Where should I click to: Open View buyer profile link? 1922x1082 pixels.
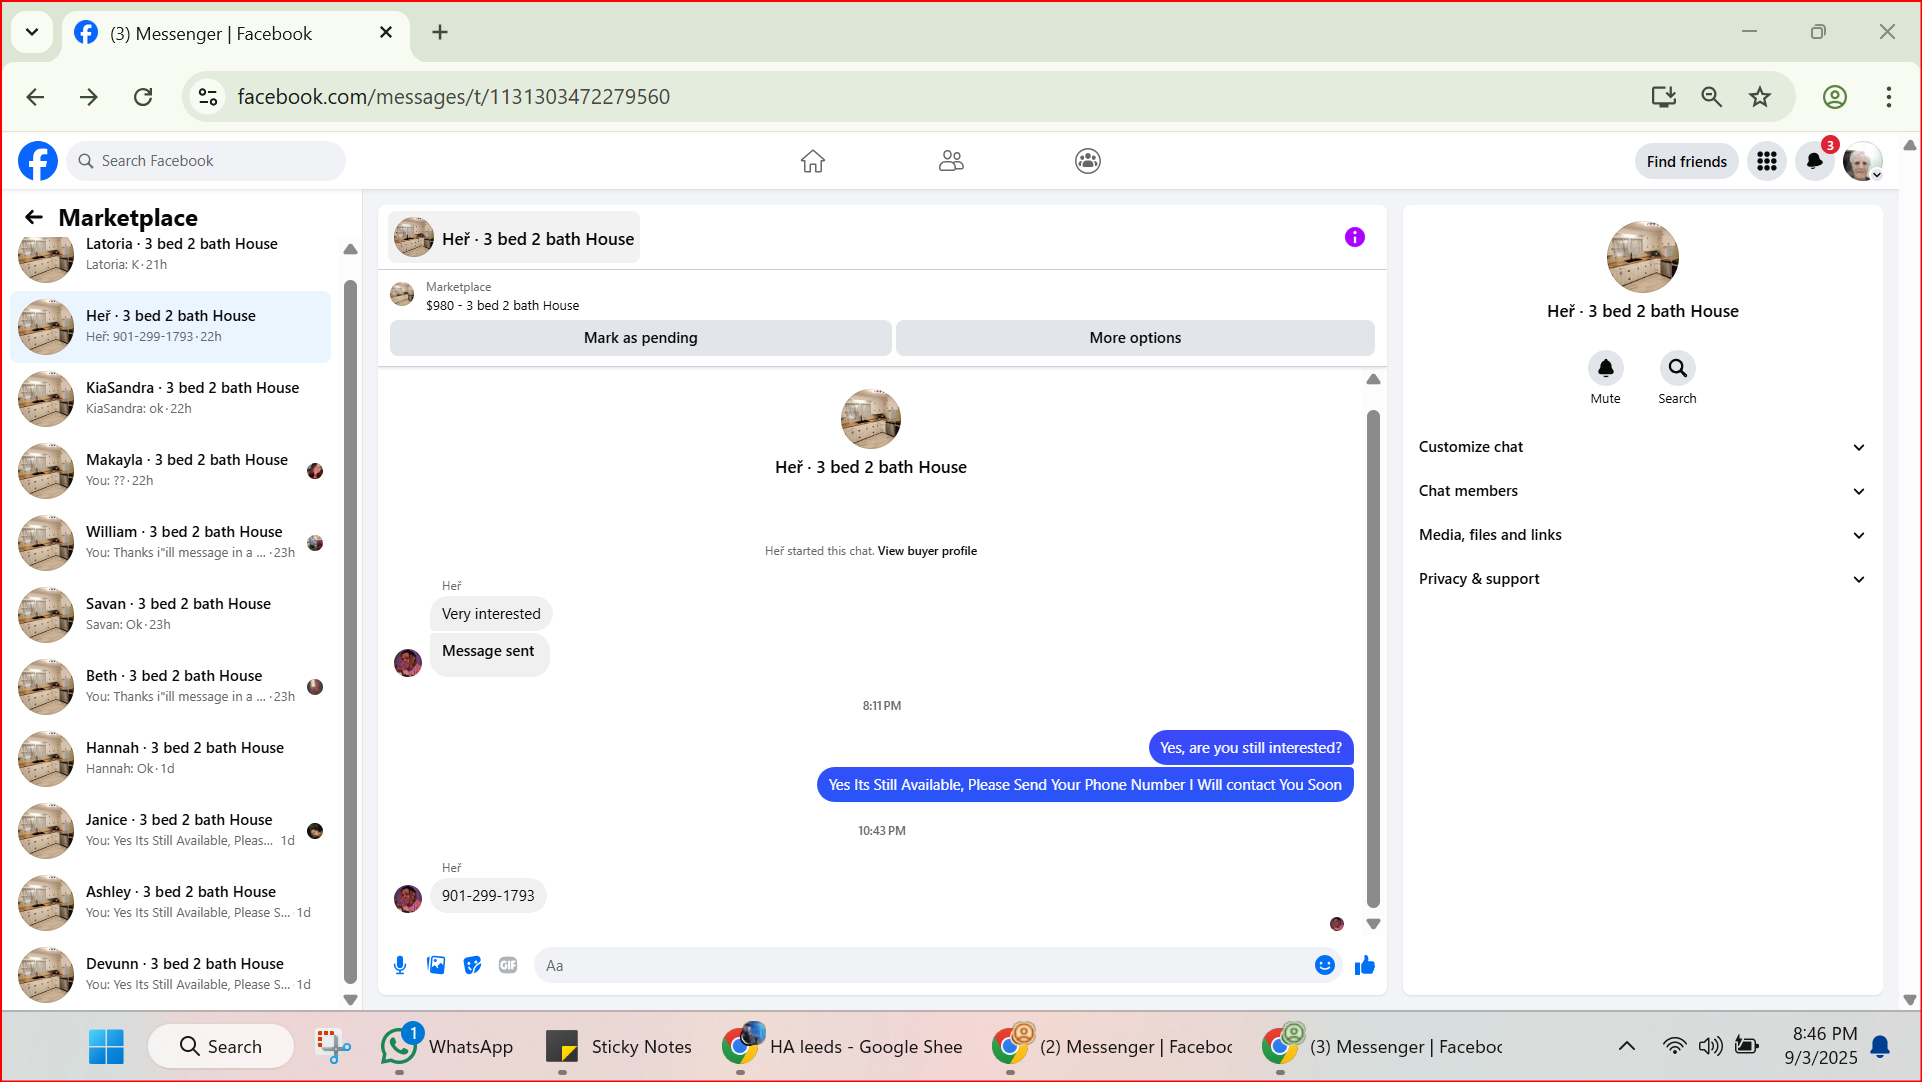click(x=927, y=551)
